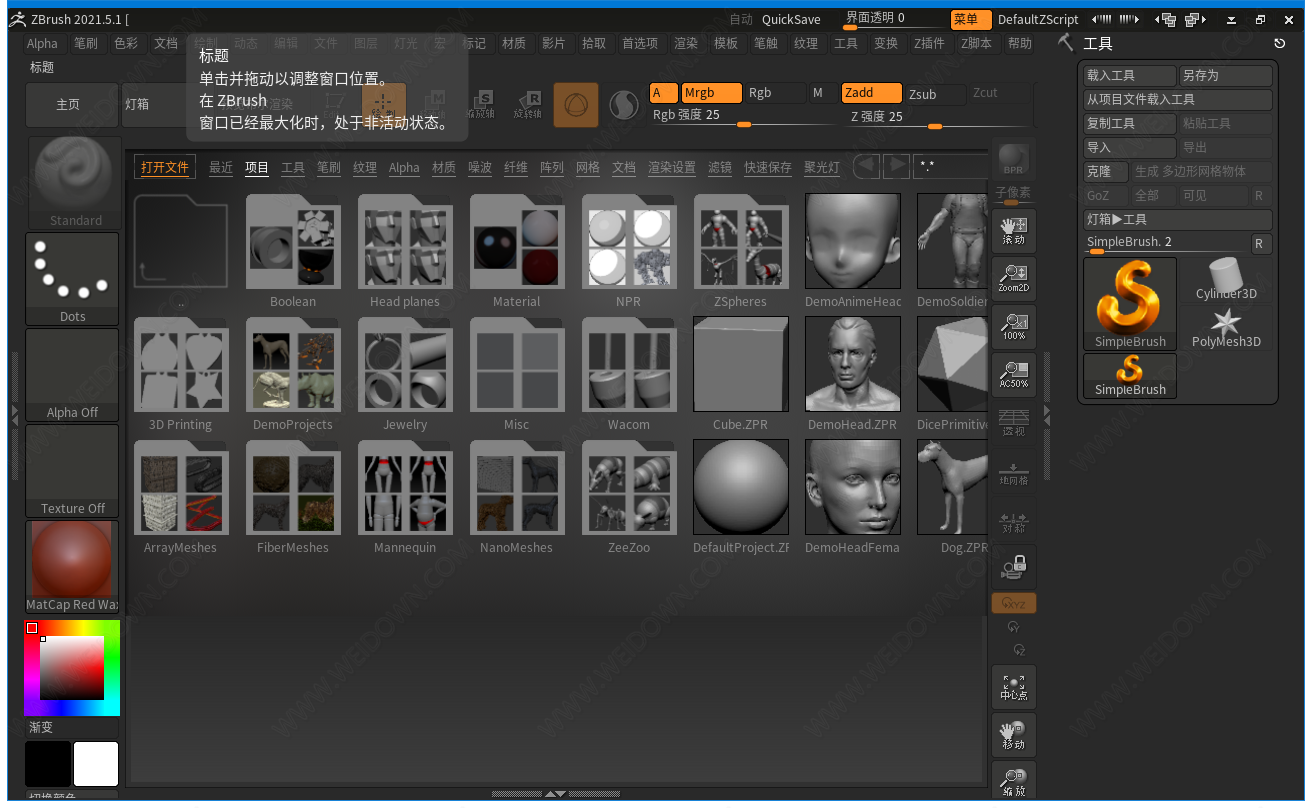Click the QuickSave button
The image size is (1312, 808).
791,19
